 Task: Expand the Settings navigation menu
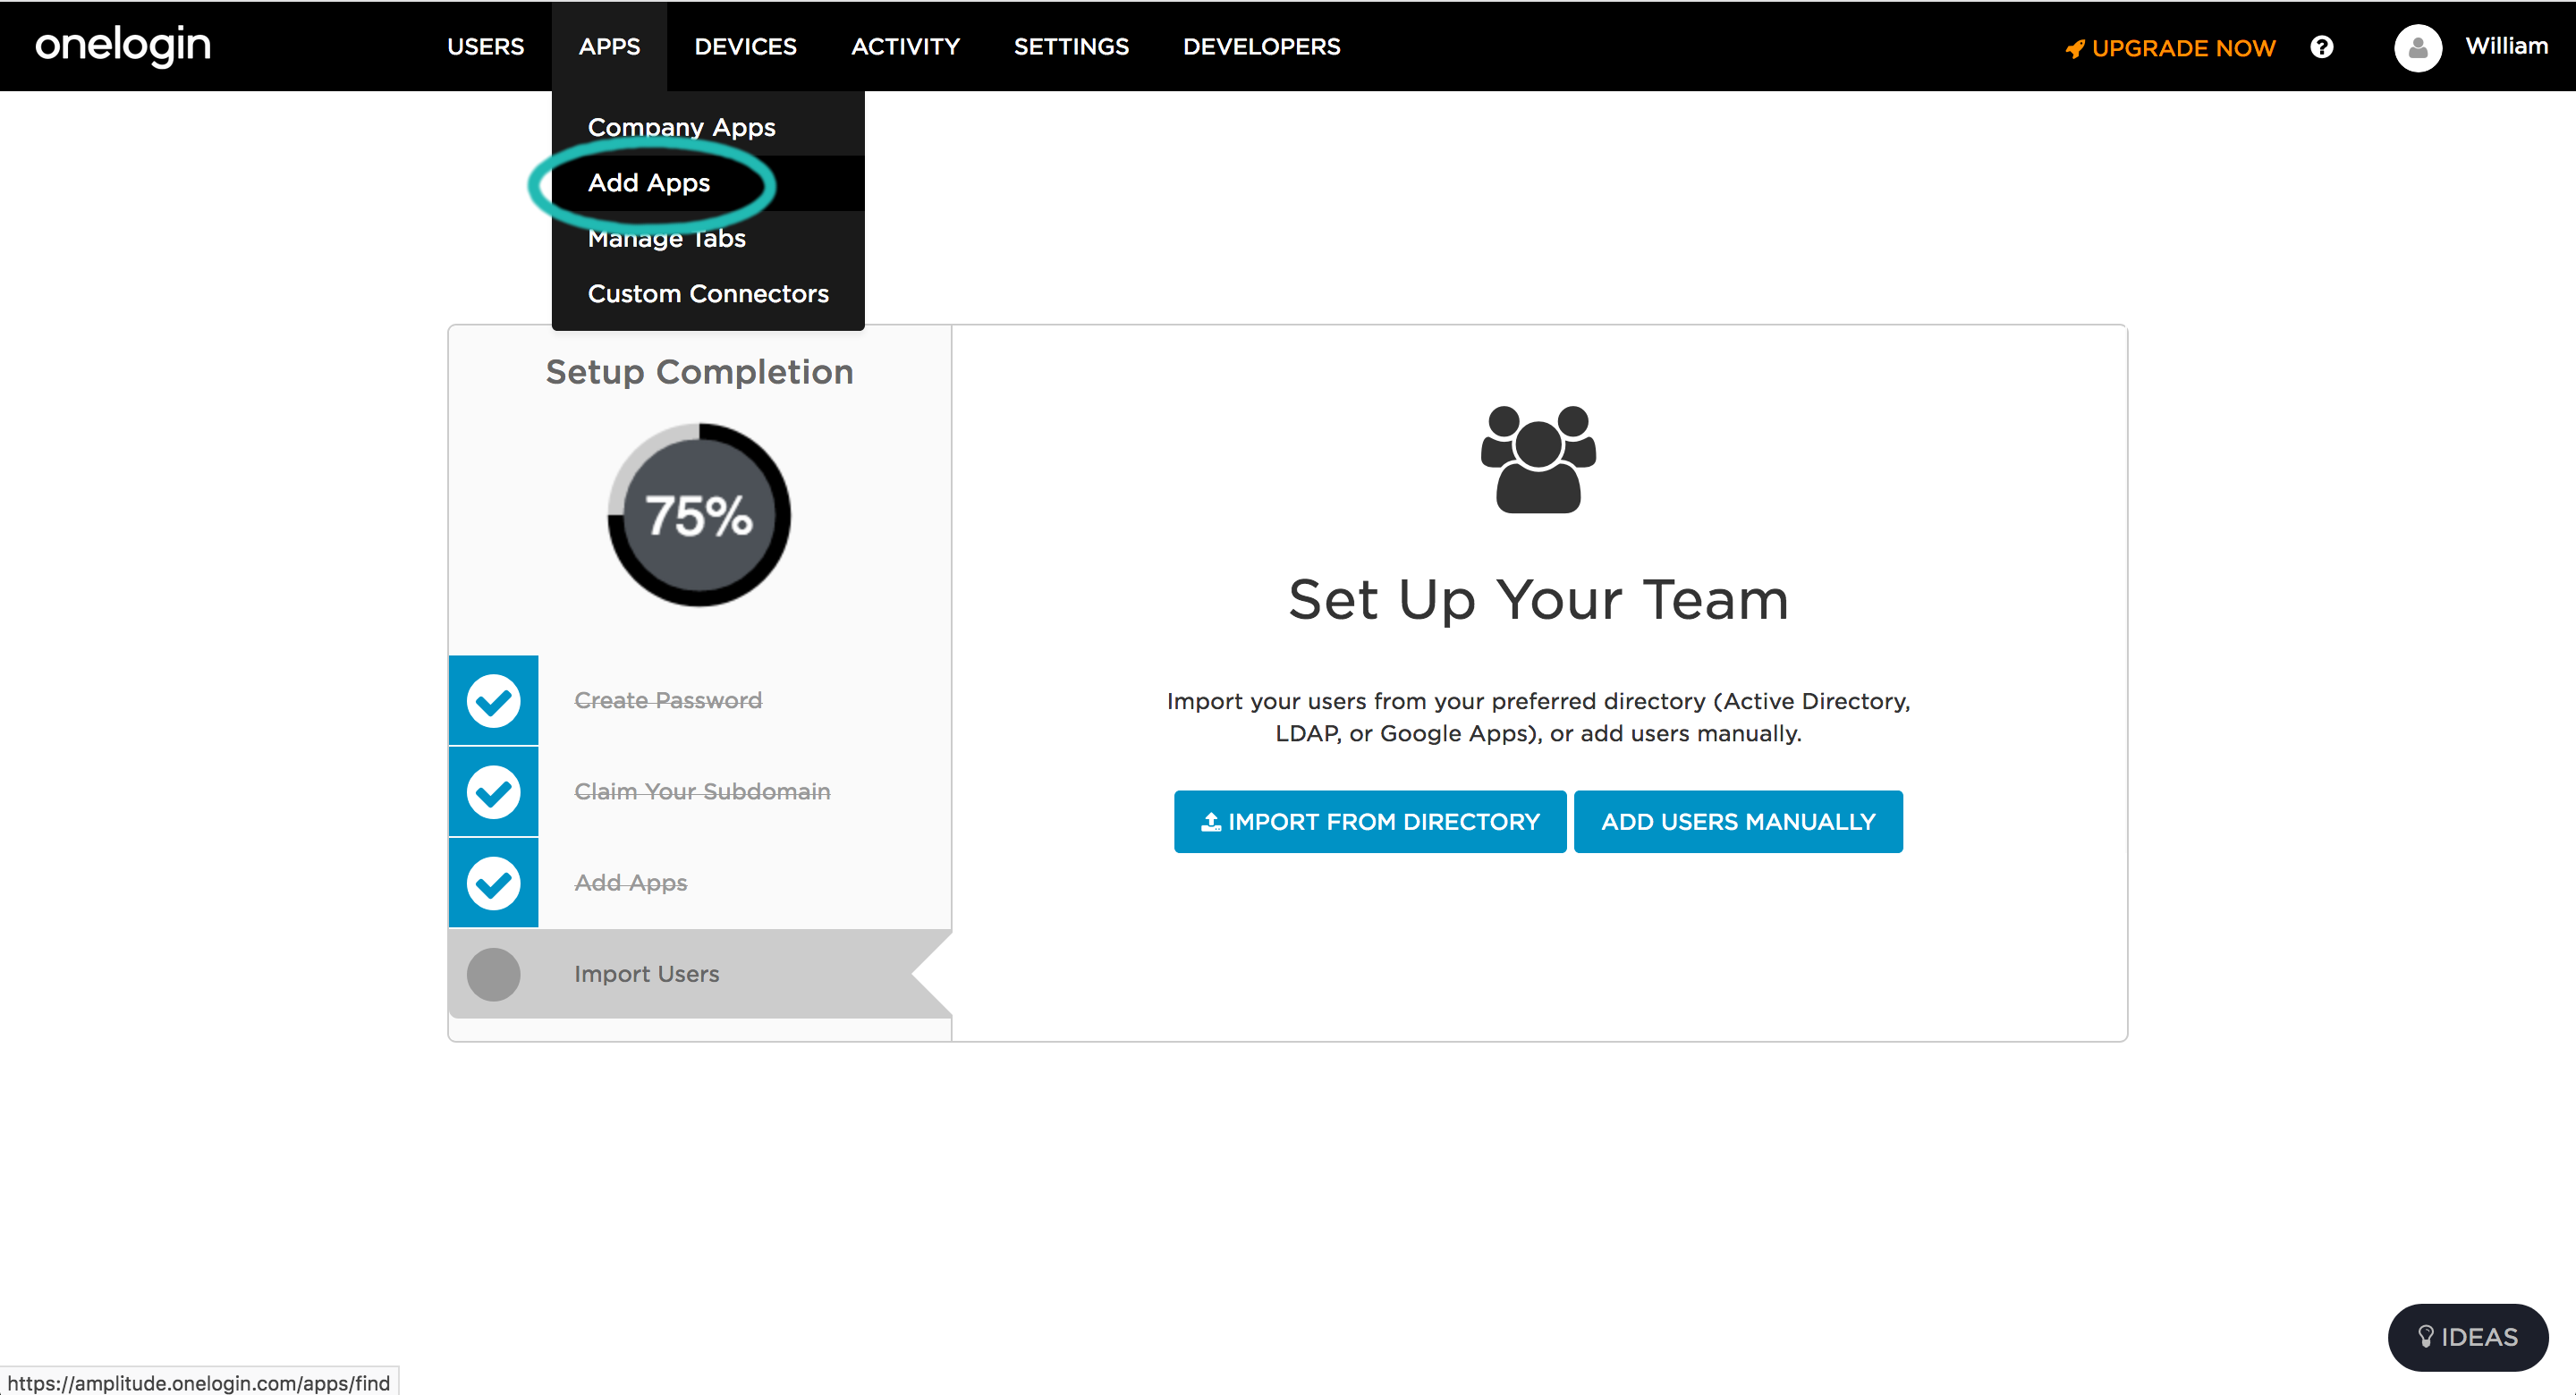[x=1070, y=47]
